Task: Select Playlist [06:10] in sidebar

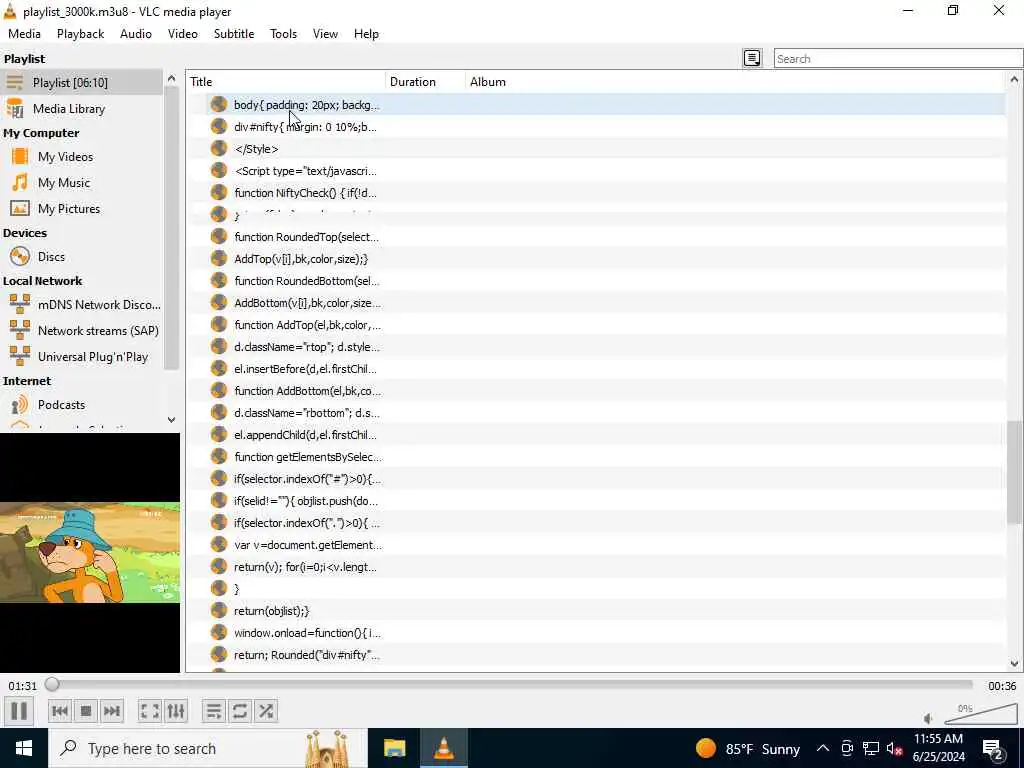Action: click(81, 82)
